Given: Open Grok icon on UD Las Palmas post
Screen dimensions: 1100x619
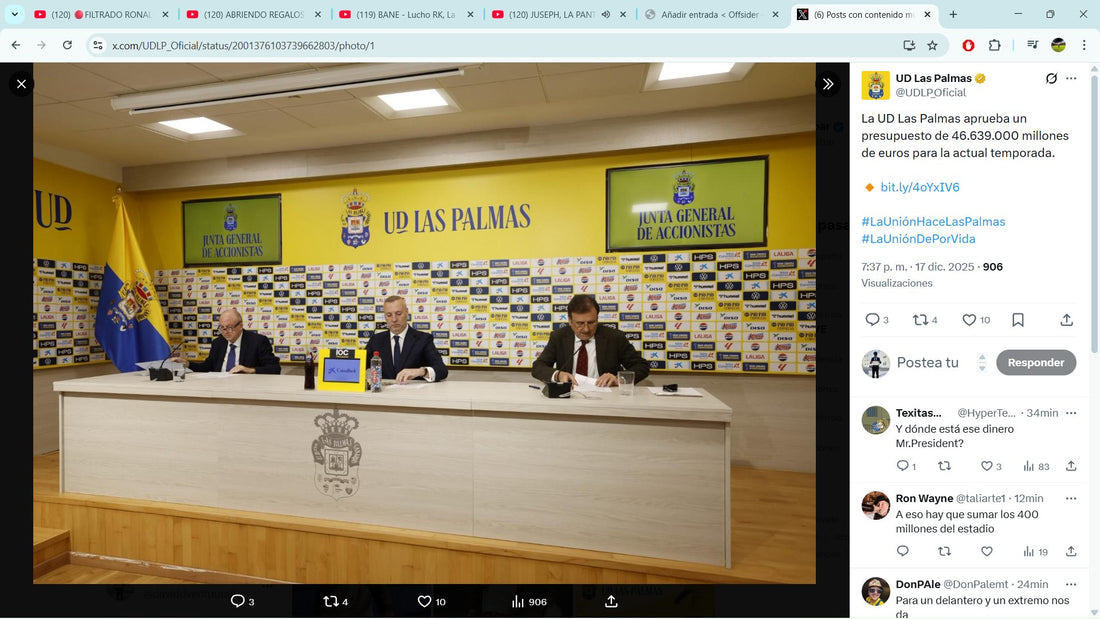Looking at the screenshot, I should click(x=1051, y=79).
